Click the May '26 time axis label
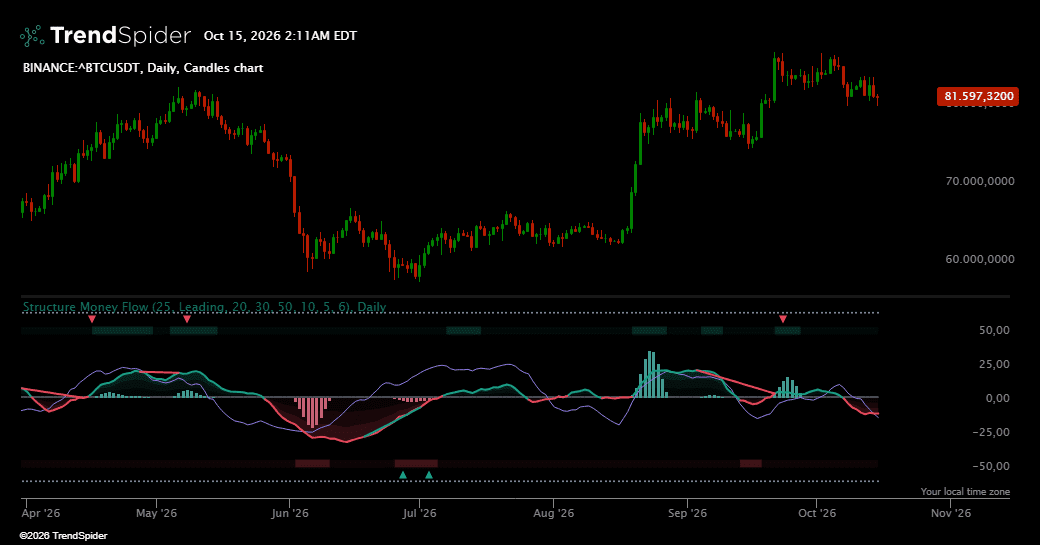 (157, 513)
